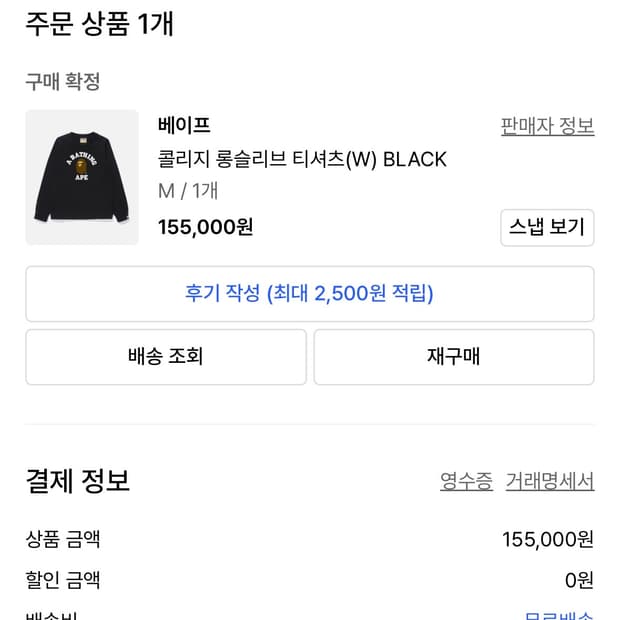The width and height of the screenshot is (620, 620).
Task: Click the 0원 discount amount
Action: point(578,580)
